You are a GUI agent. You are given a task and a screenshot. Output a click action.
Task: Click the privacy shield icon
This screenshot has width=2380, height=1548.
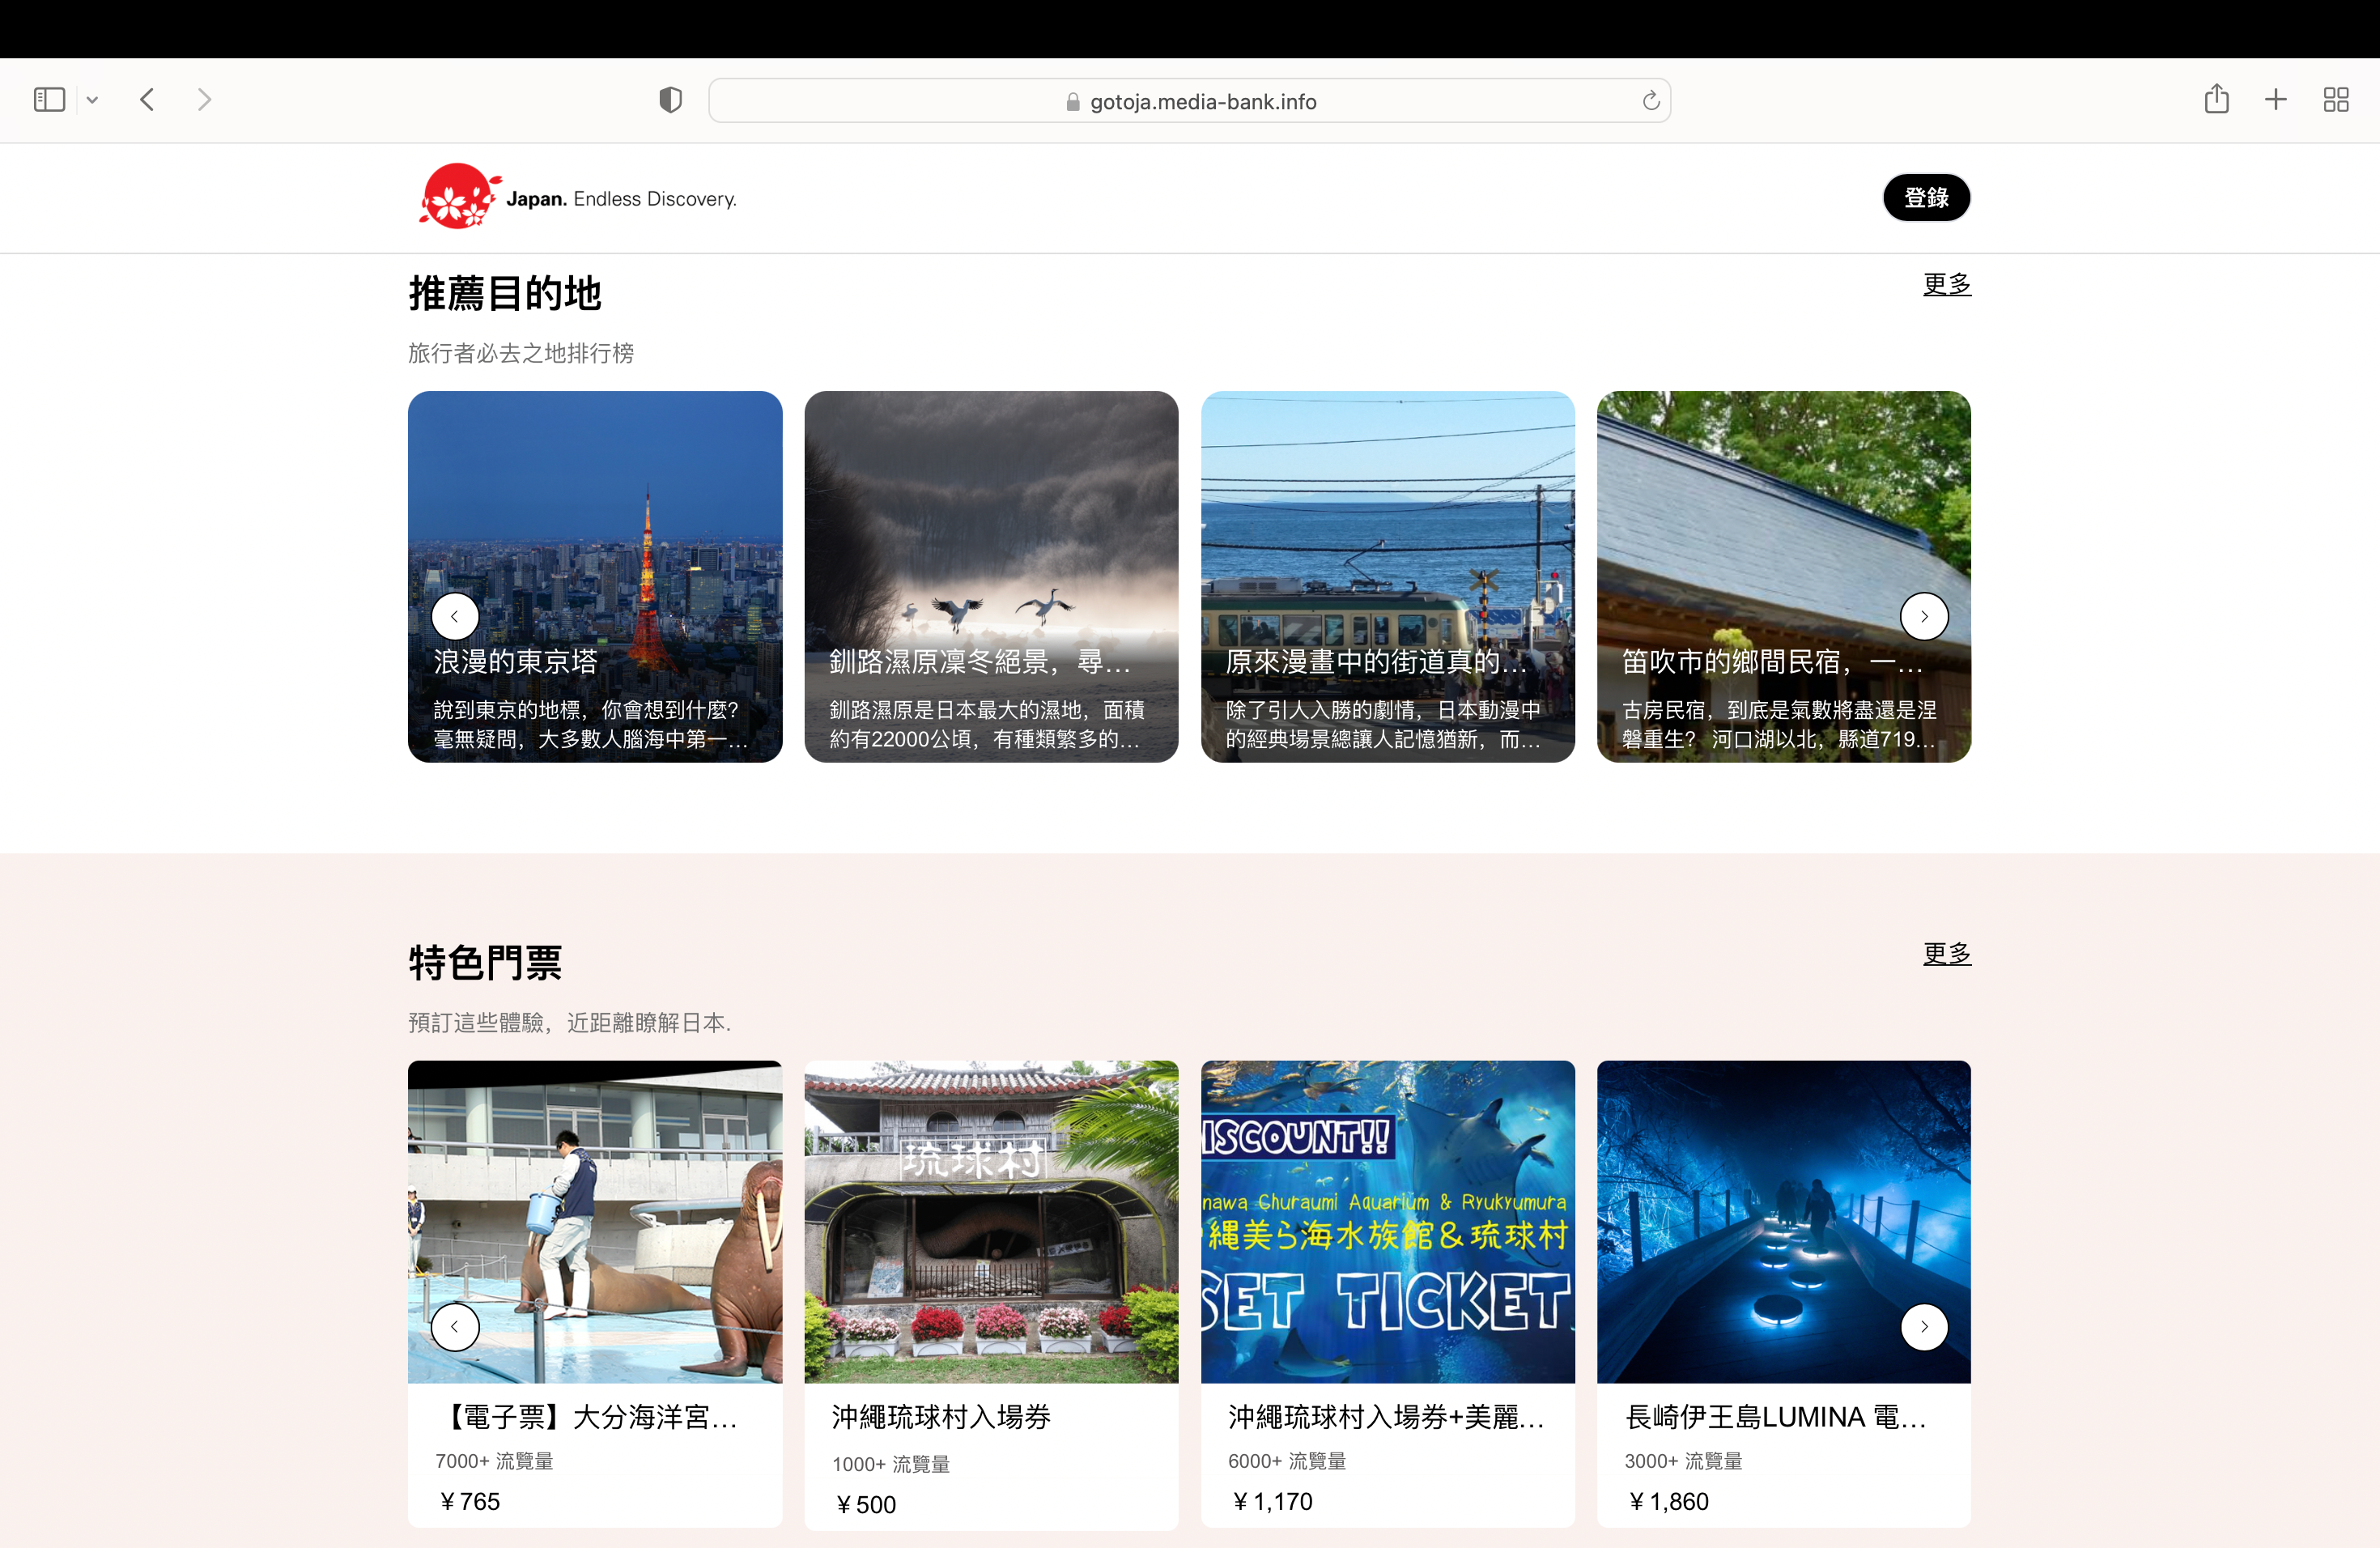click(670, 100)
